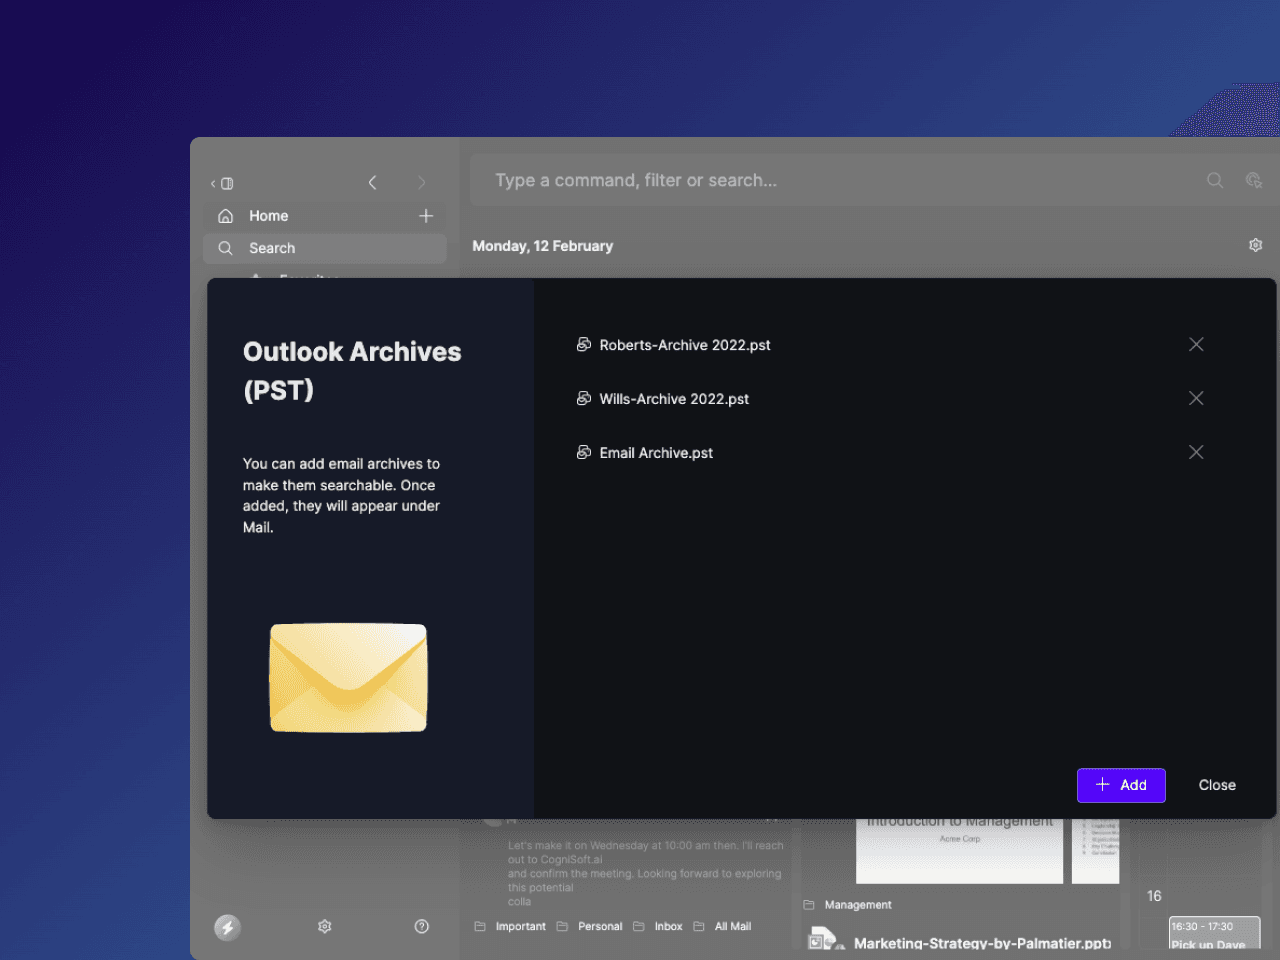Remove Email Archive.pst from the list
The height and width of the screenshot is (960, 1280).
(x=1196, y=452)
